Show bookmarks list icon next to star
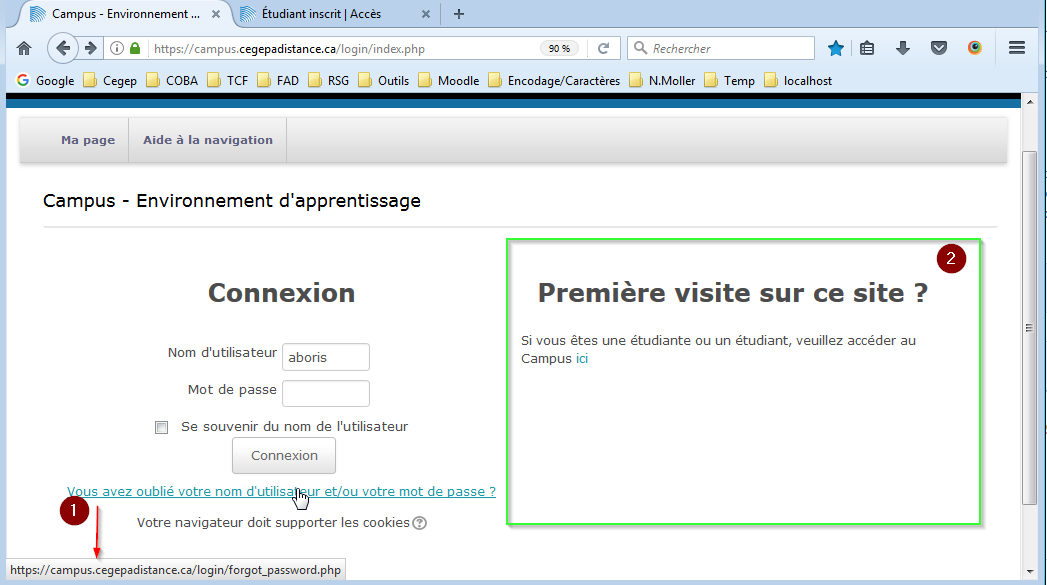 (867, 48)
